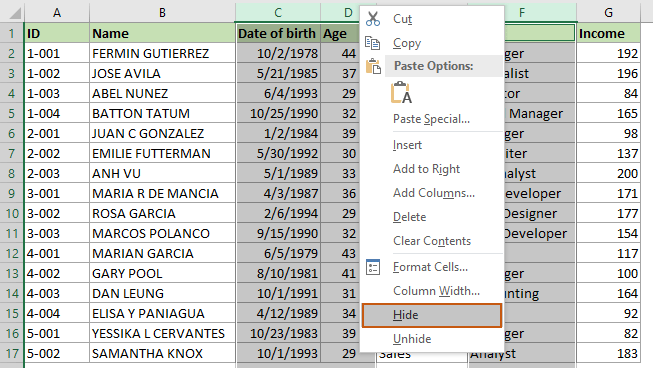This screenshot has height=368, width=653.
Task: Click the Income header cell
Action: 608,33
